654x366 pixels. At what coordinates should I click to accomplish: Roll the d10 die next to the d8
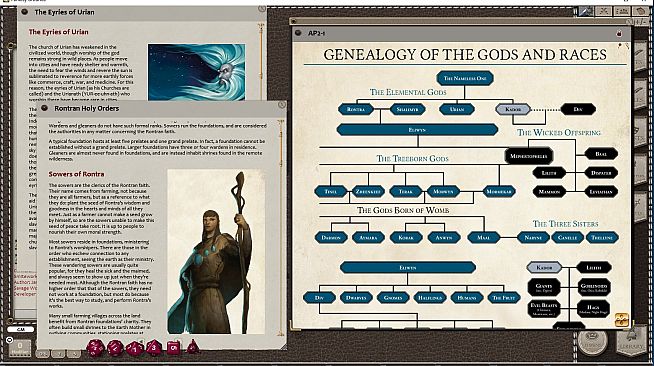[135, 348]
